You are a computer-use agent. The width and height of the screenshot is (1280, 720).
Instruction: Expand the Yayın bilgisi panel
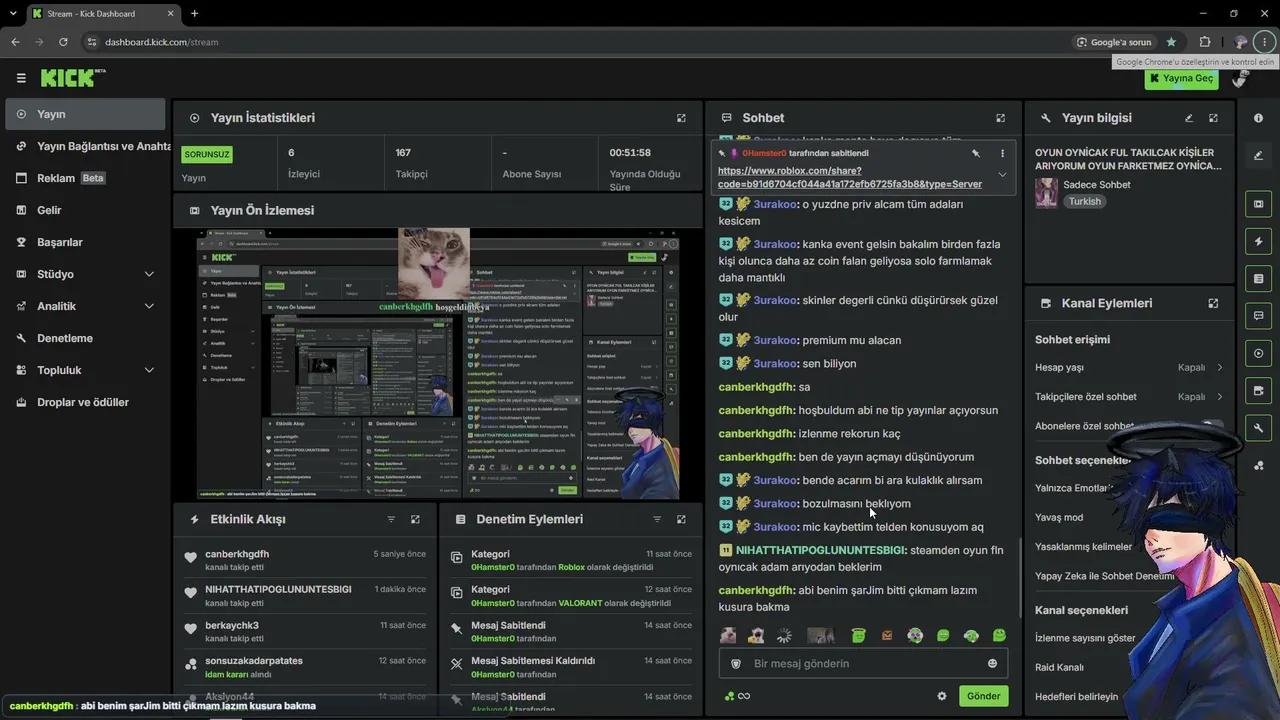coord(1213,118)
